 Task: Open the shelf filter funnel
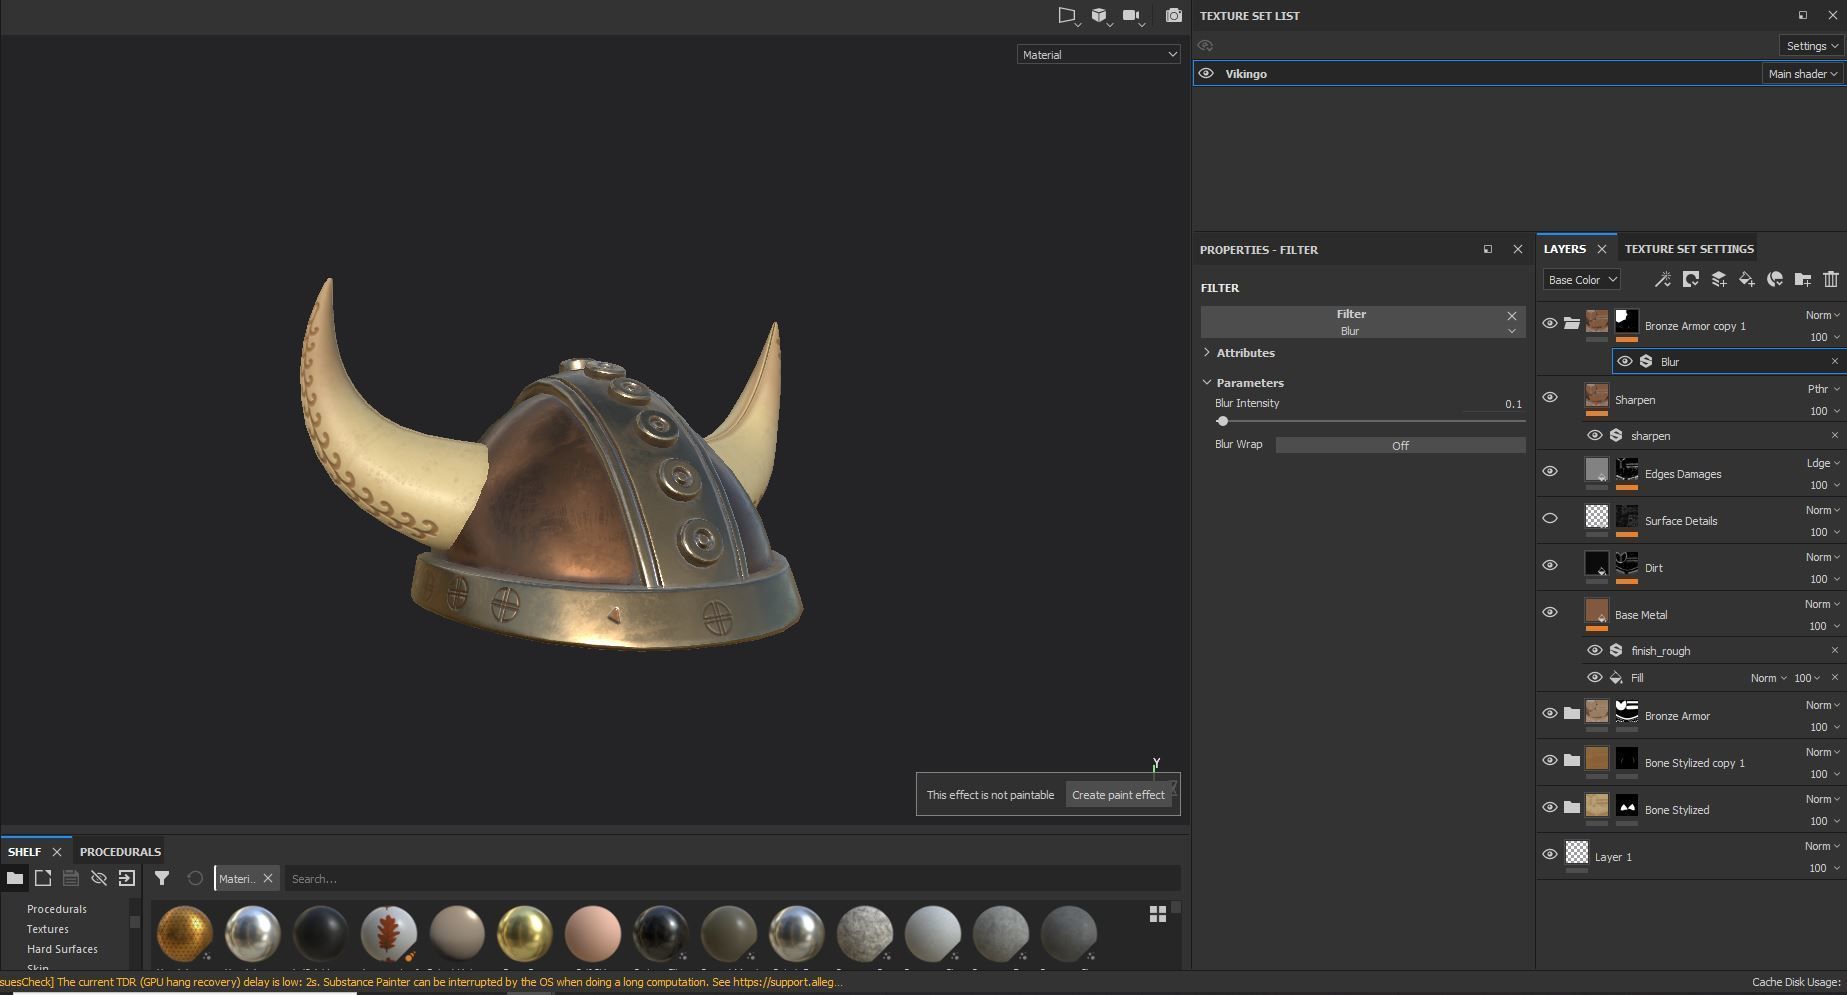(161, 878)
